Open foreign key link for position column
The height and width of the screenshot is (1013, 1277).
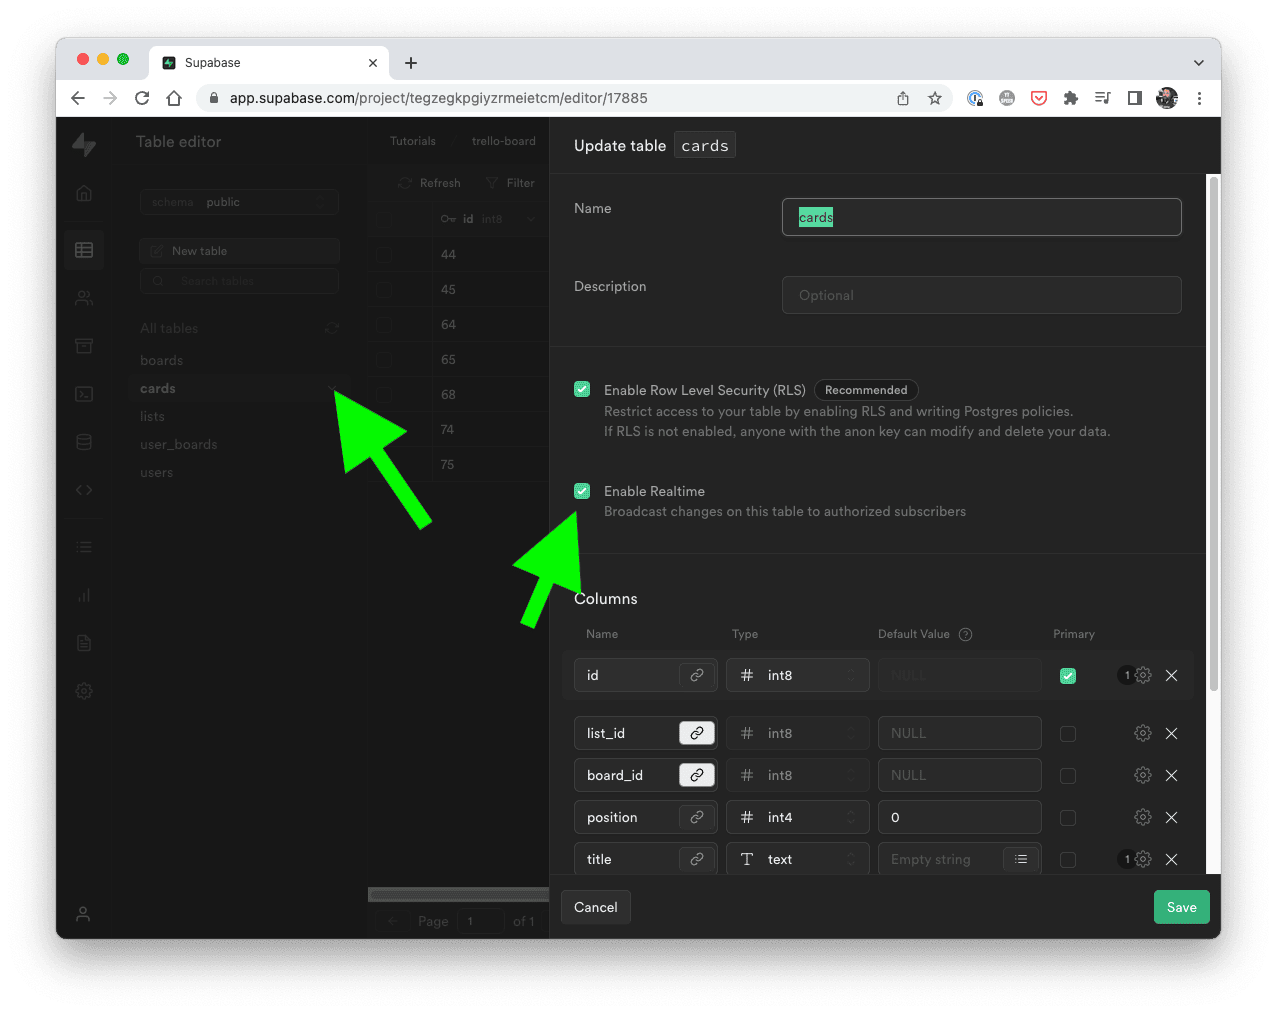click(697, 817)
